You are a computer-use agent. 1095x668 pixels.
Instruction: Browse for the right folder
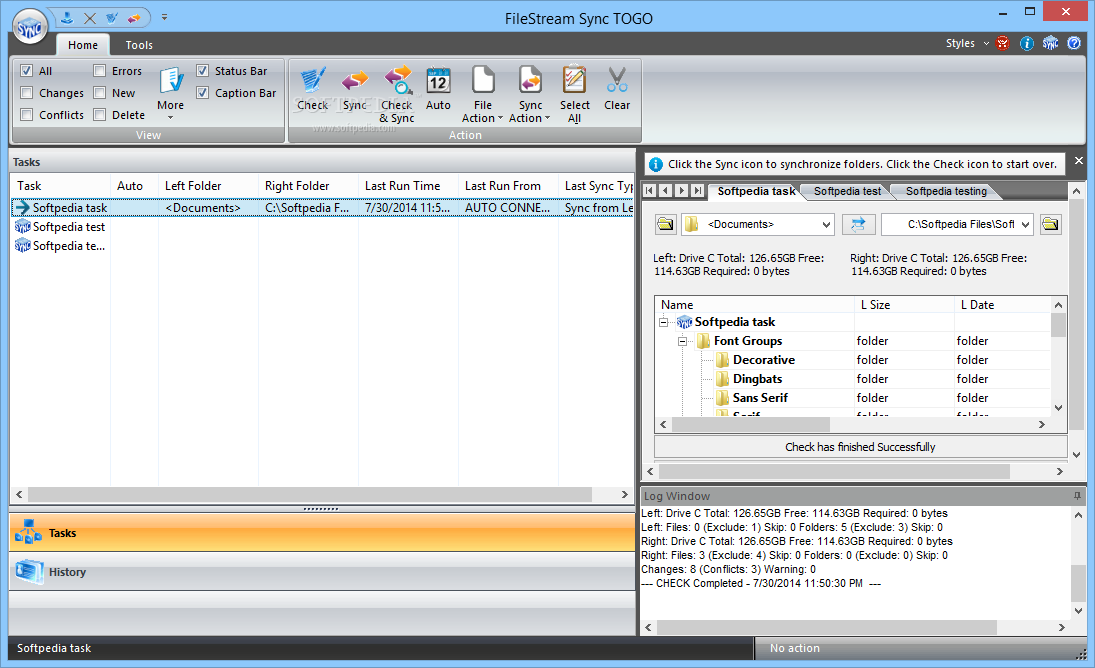tap(1050, 224)
